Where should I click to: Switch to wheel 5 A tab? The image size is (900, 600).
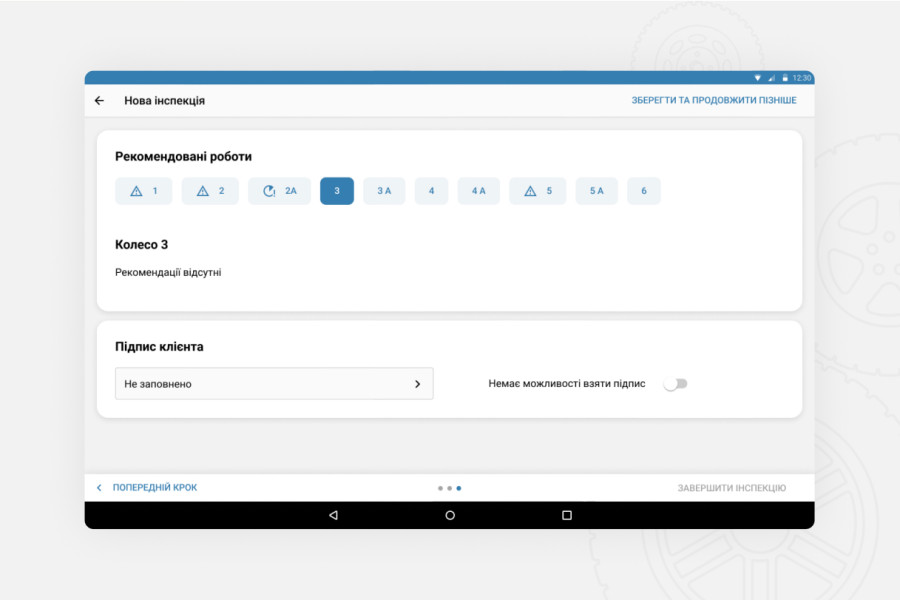coord(596,191)
